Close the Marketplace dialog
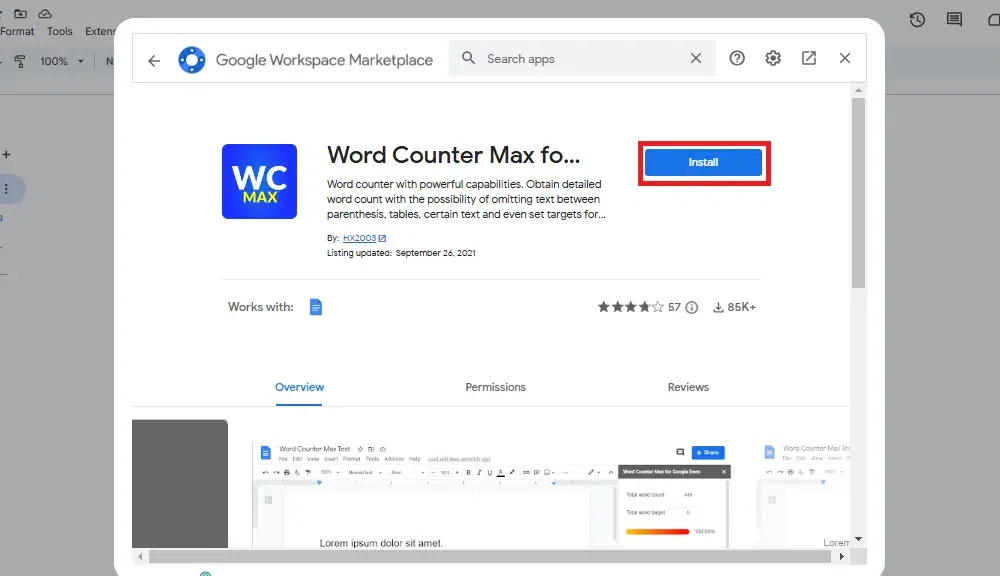This screenshot has width=1000, height=576. [x=845, y=58]
